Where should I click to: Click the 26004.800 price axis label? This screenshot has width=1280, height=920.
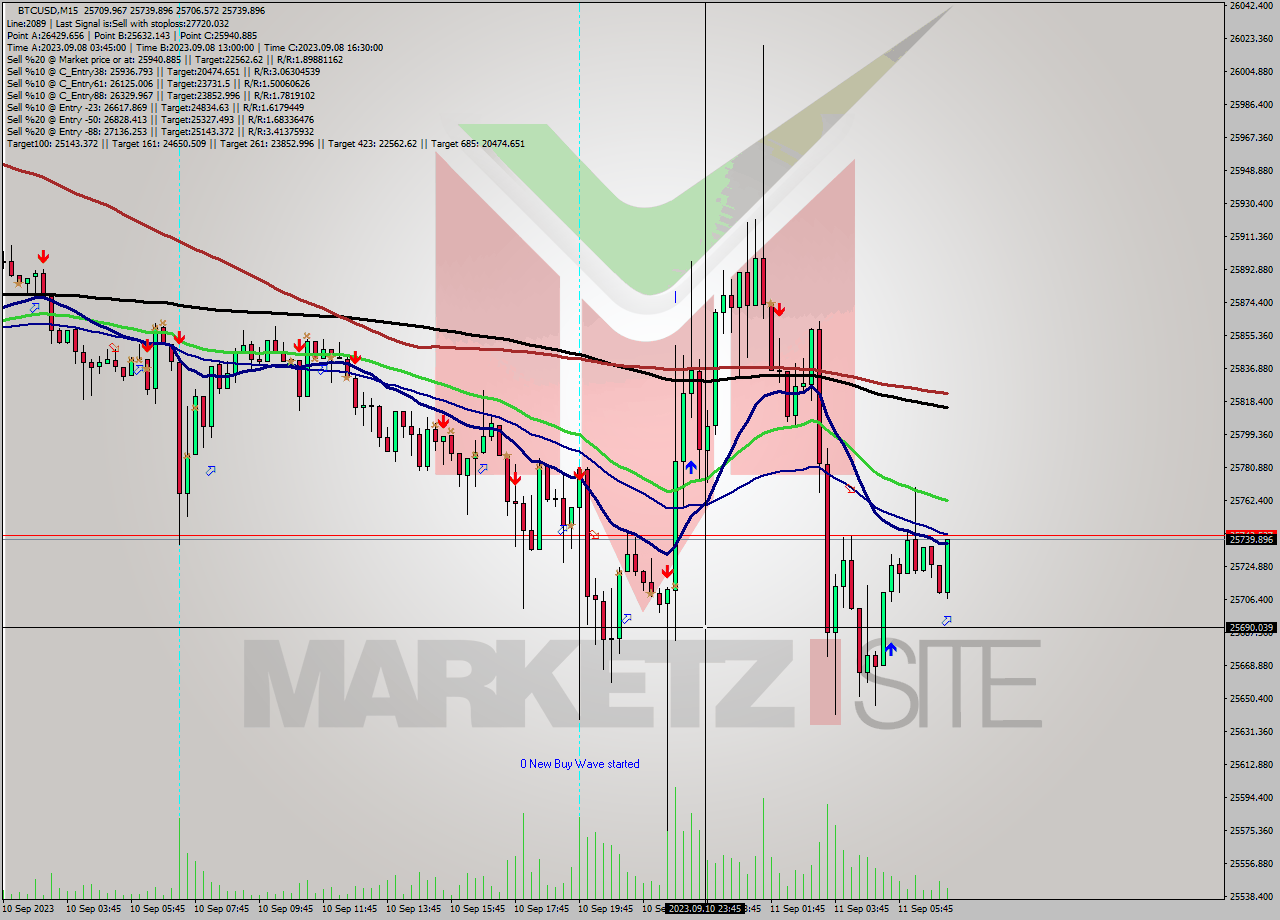coord(1251,72)
